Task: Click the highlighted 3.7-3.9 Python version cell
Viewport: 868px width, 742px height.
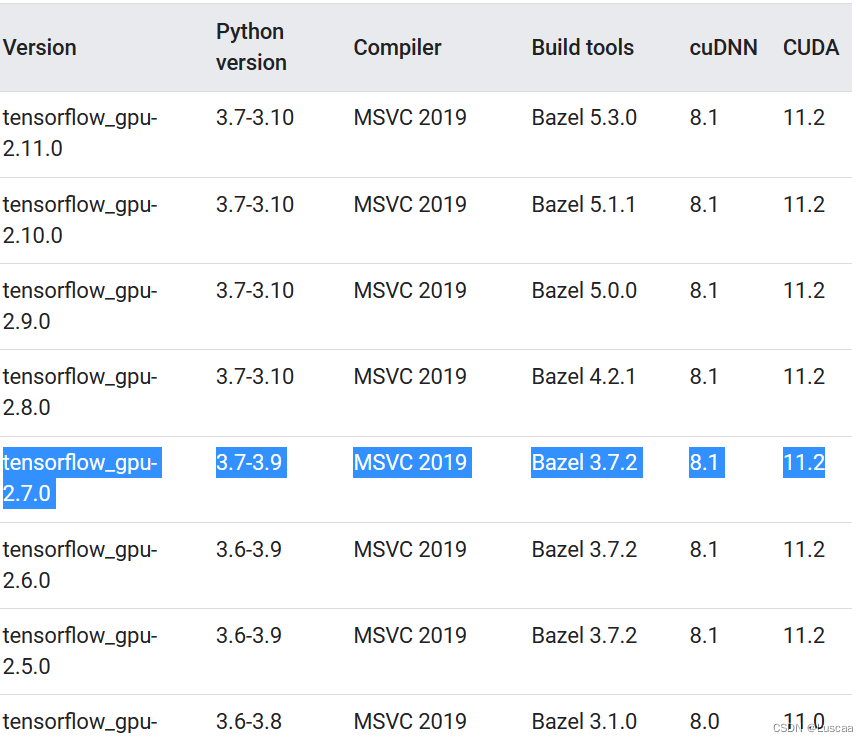Action: pos(251,462)
